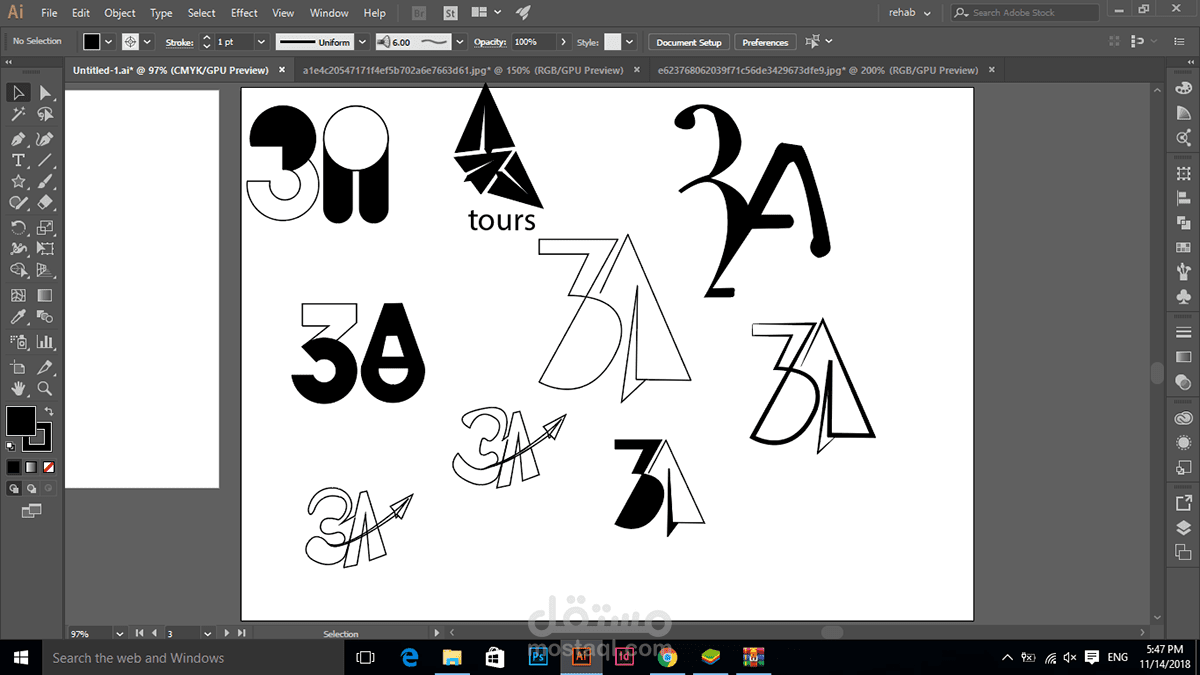Open the Stroke panel lines icon

click(x=1184, y=333)
